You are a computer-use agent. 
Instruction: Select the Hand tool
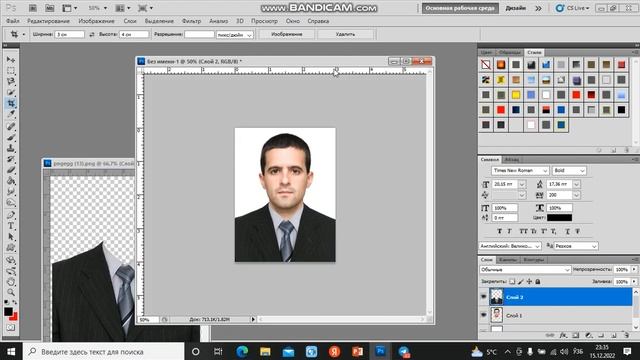[x=11, y=282]
